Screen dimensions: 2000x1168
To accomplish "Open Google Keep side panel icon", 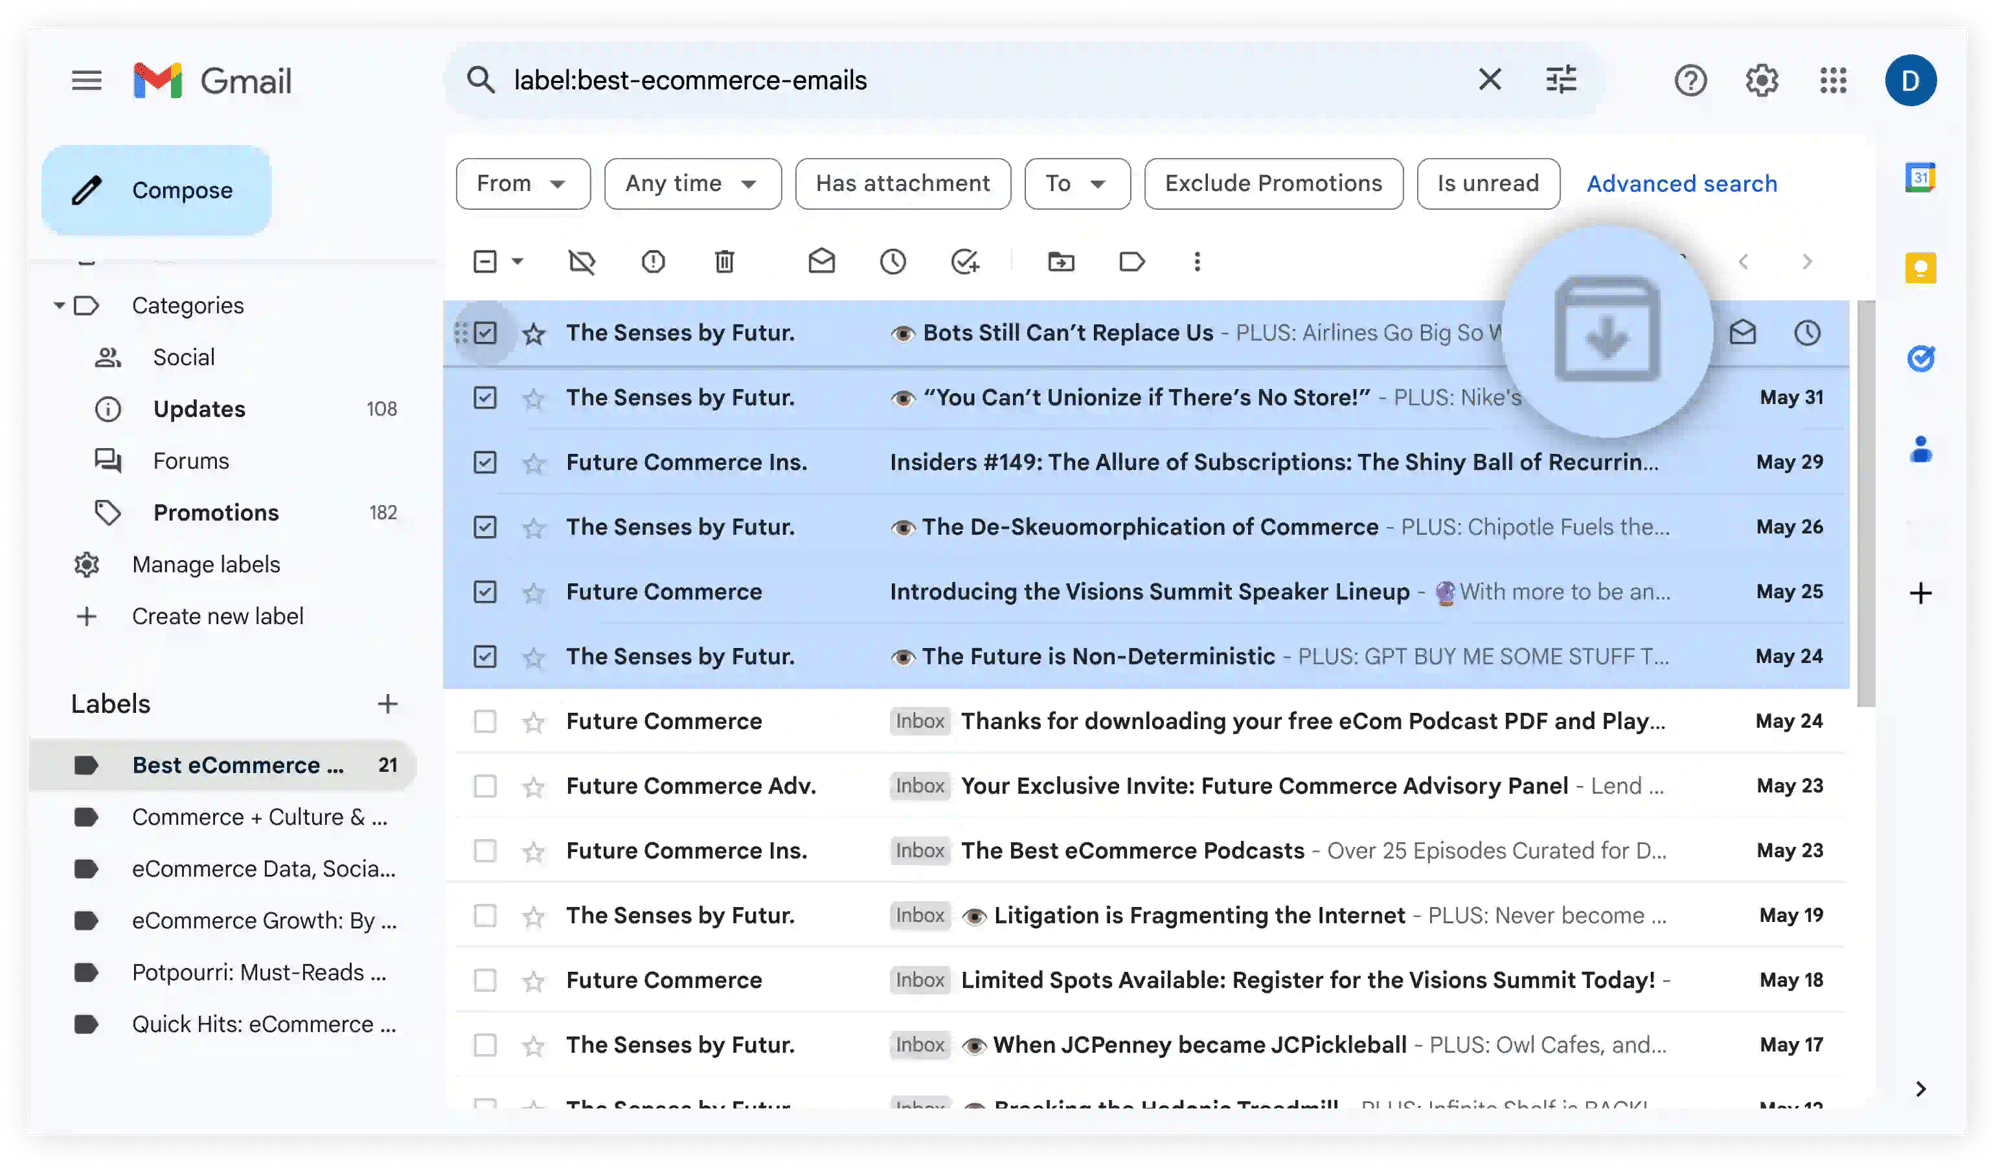I will click(x=1920, y=268).
